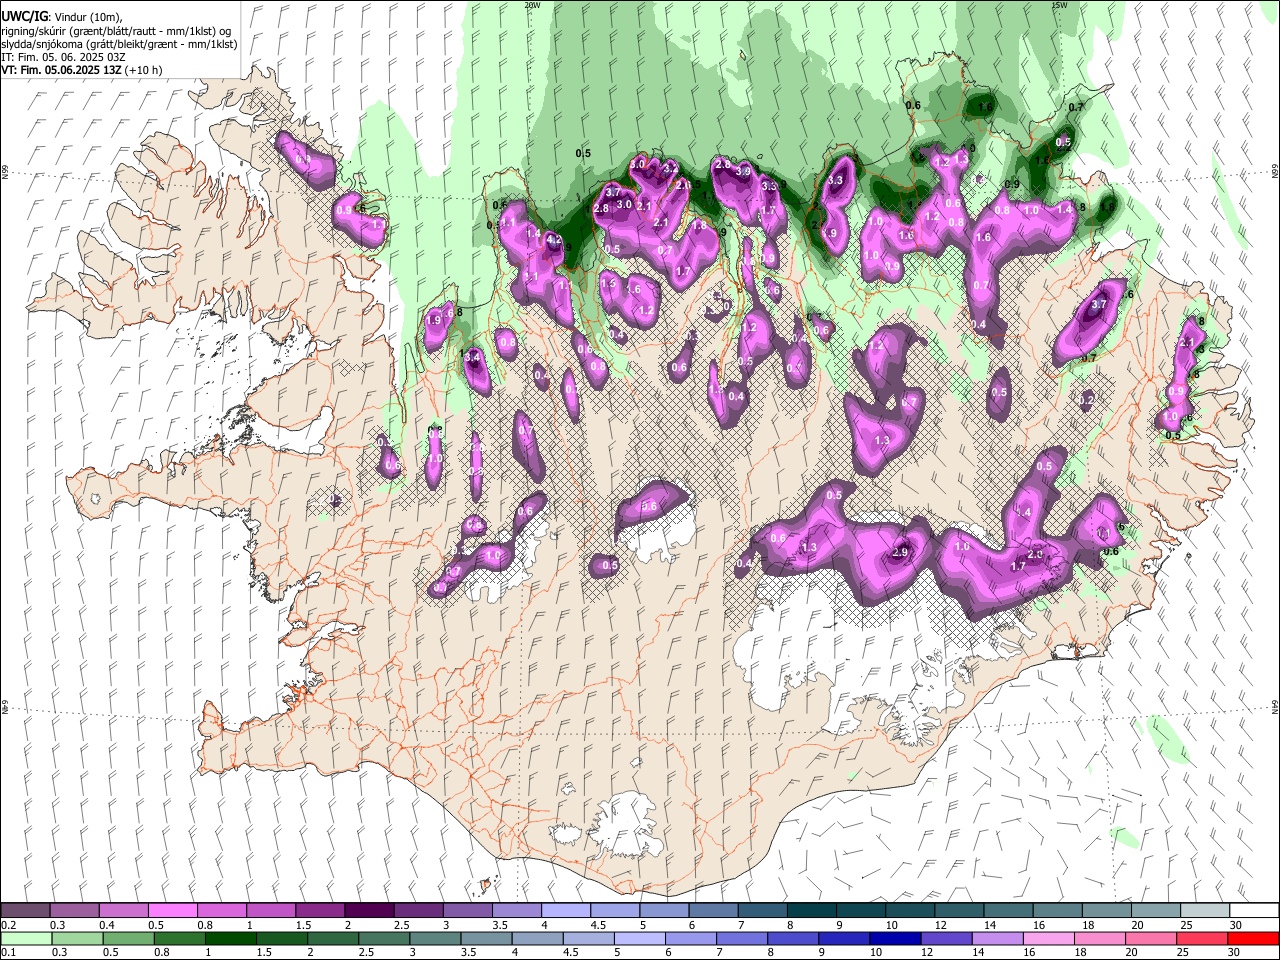Select the 7 swatch in the rain legend row
The width and height of the screenshot is (1280, 960).
click(x=742, y=939)
